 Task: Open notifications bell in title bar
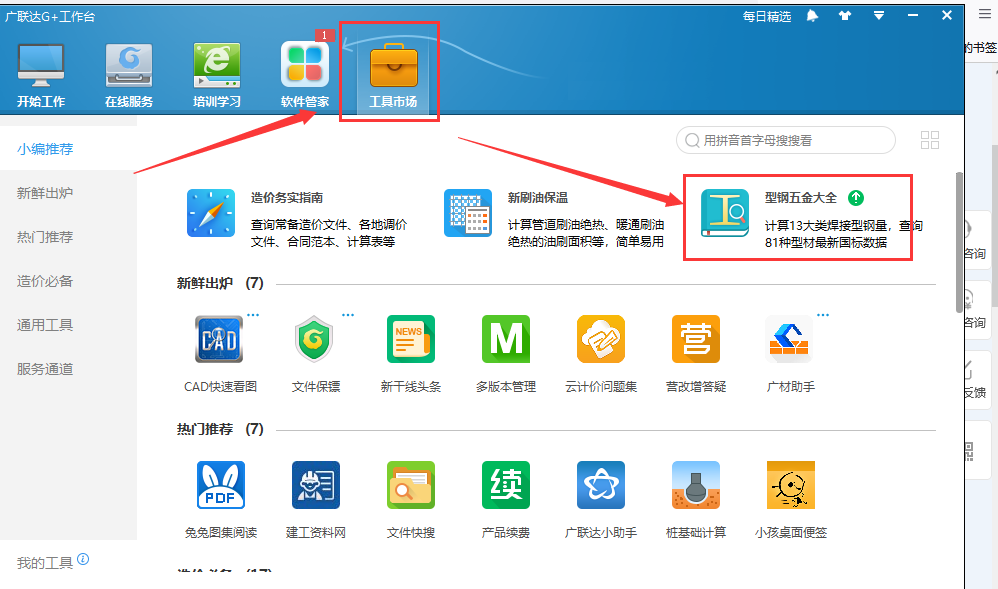(812, 16)
